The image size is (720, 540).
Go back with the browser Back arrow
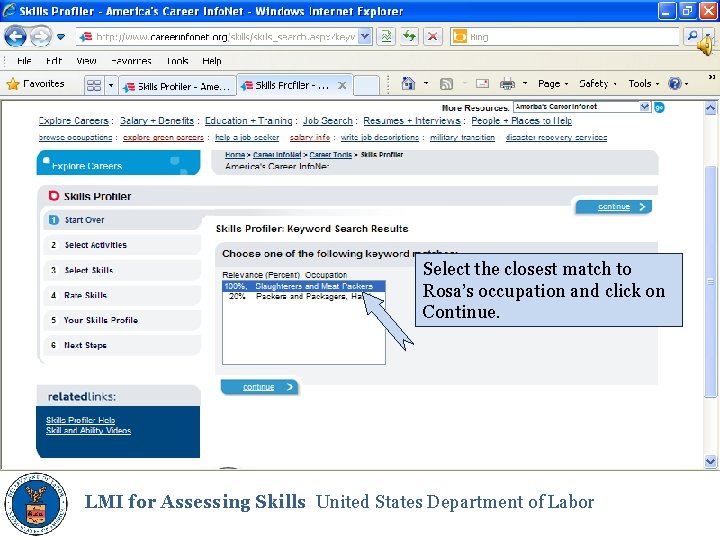point(15,36)
